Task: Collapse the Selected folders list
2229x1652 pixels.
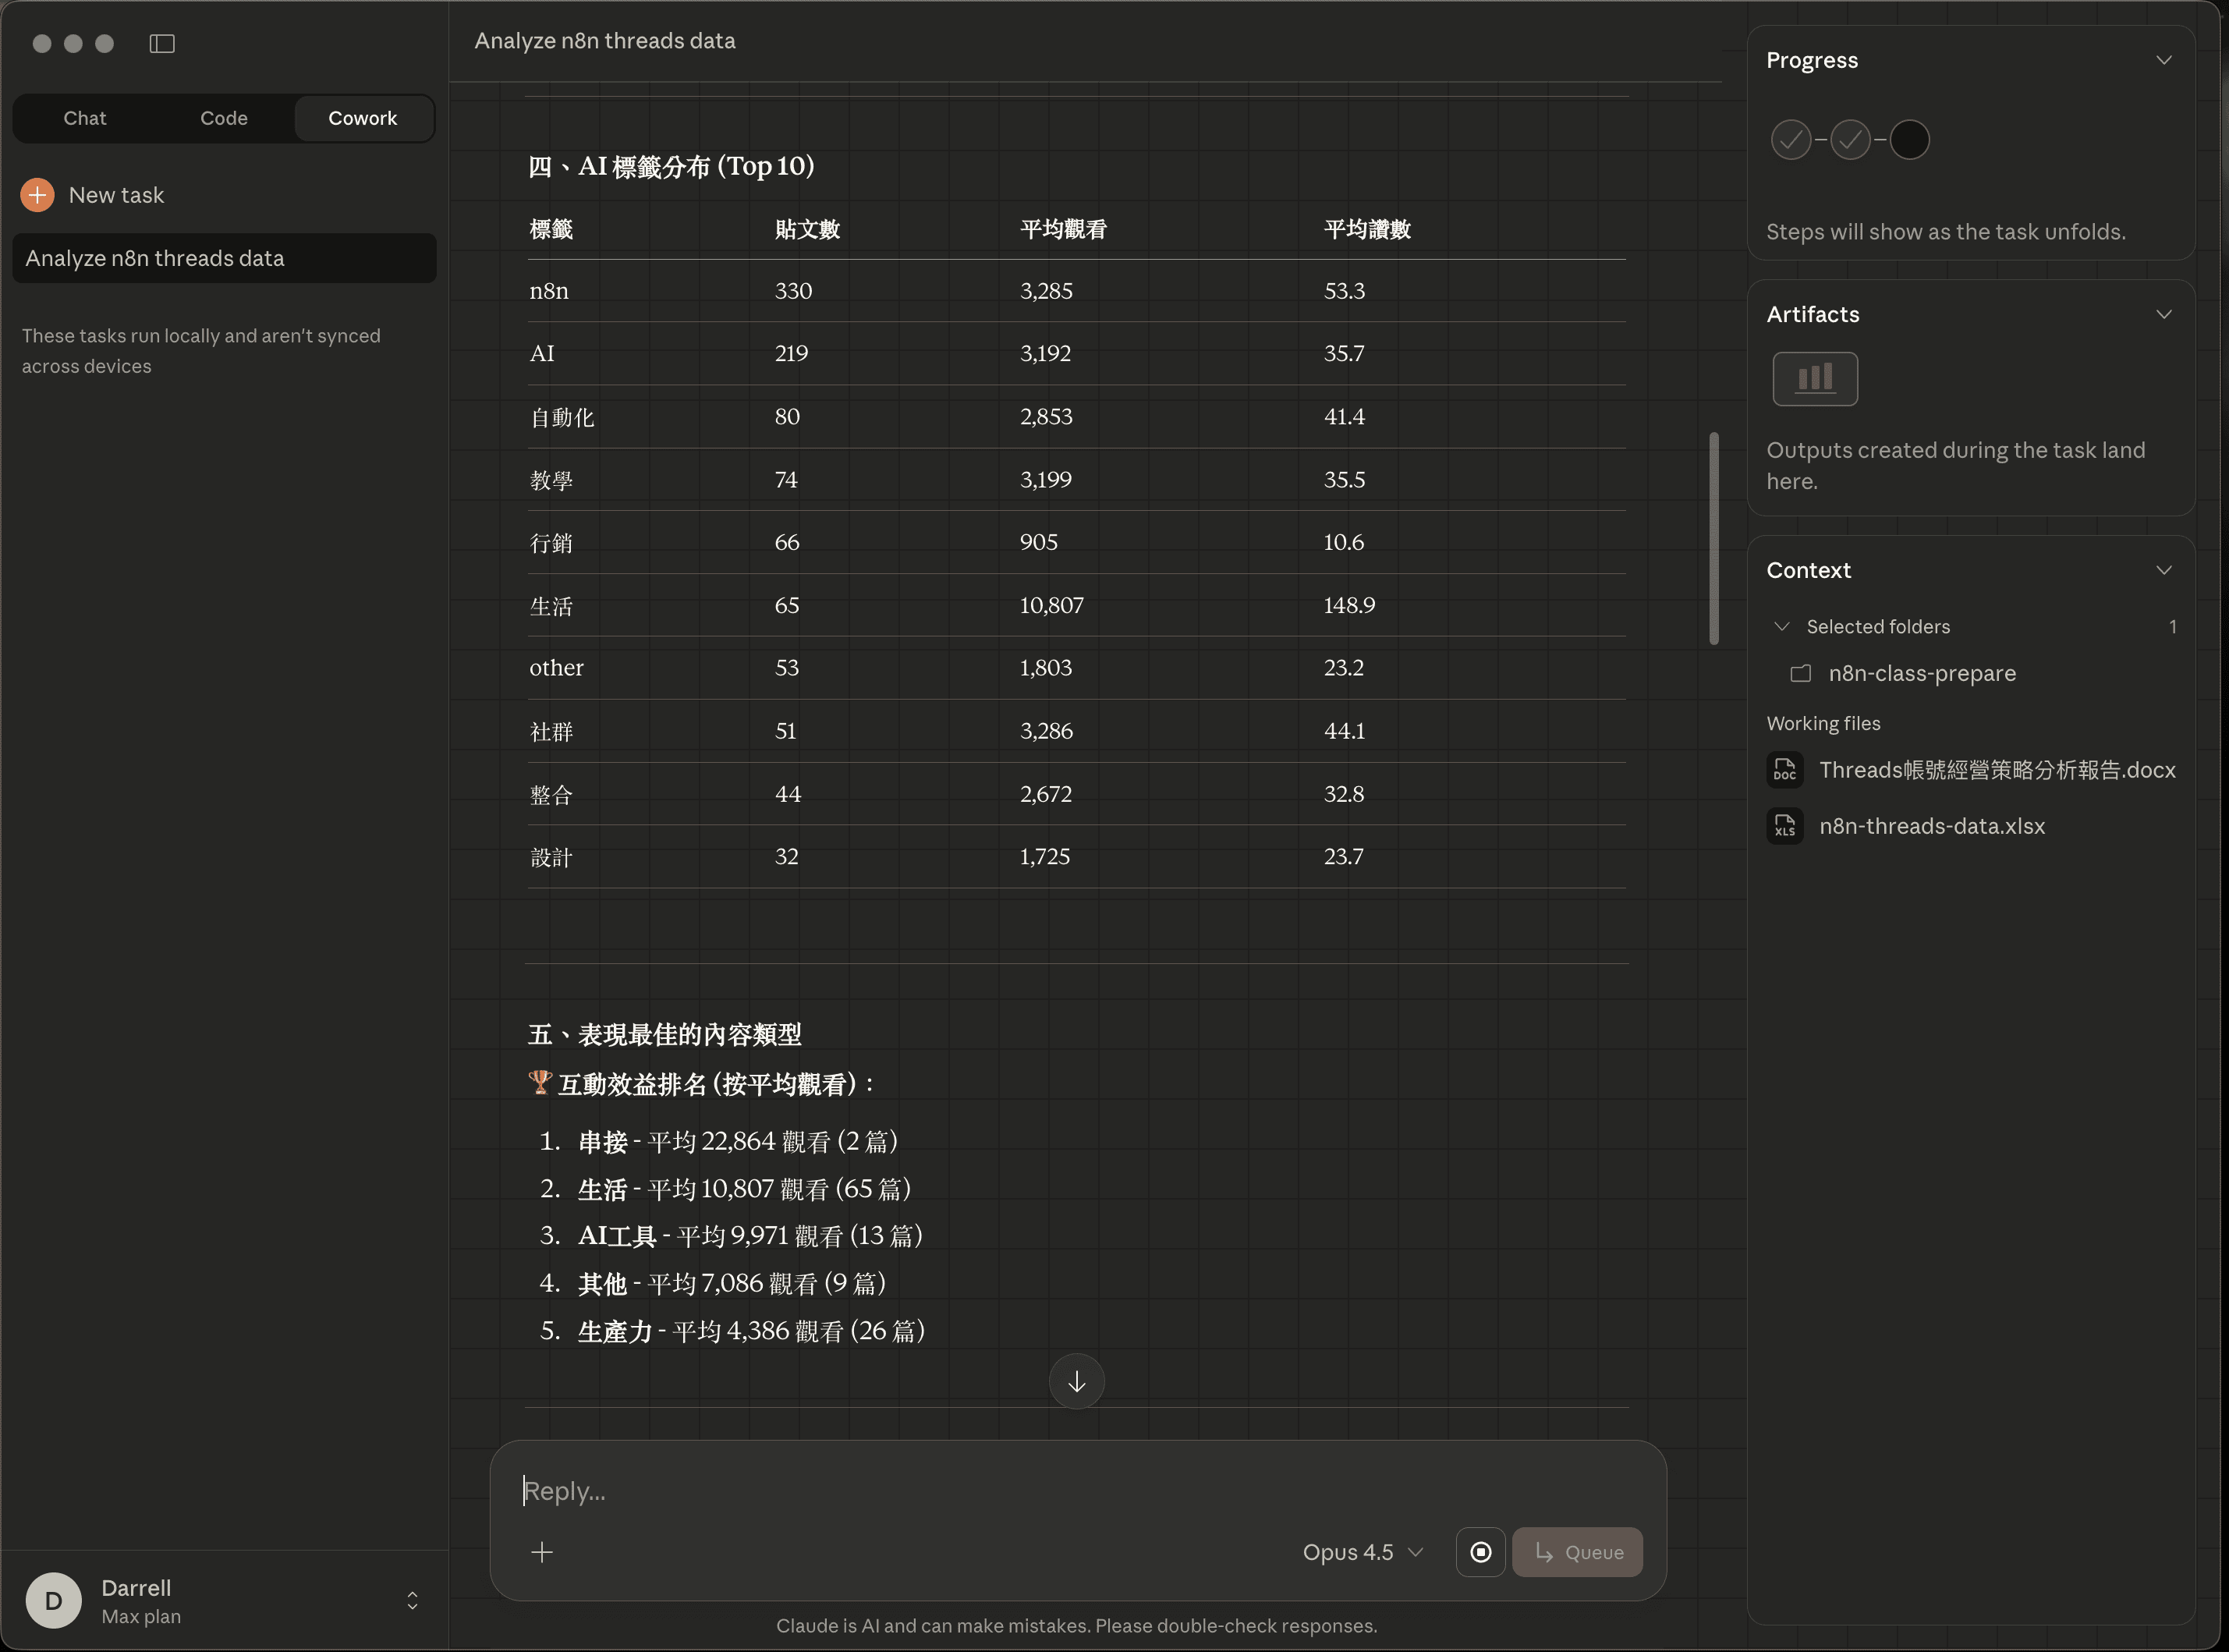Action: pos(1782,626)
